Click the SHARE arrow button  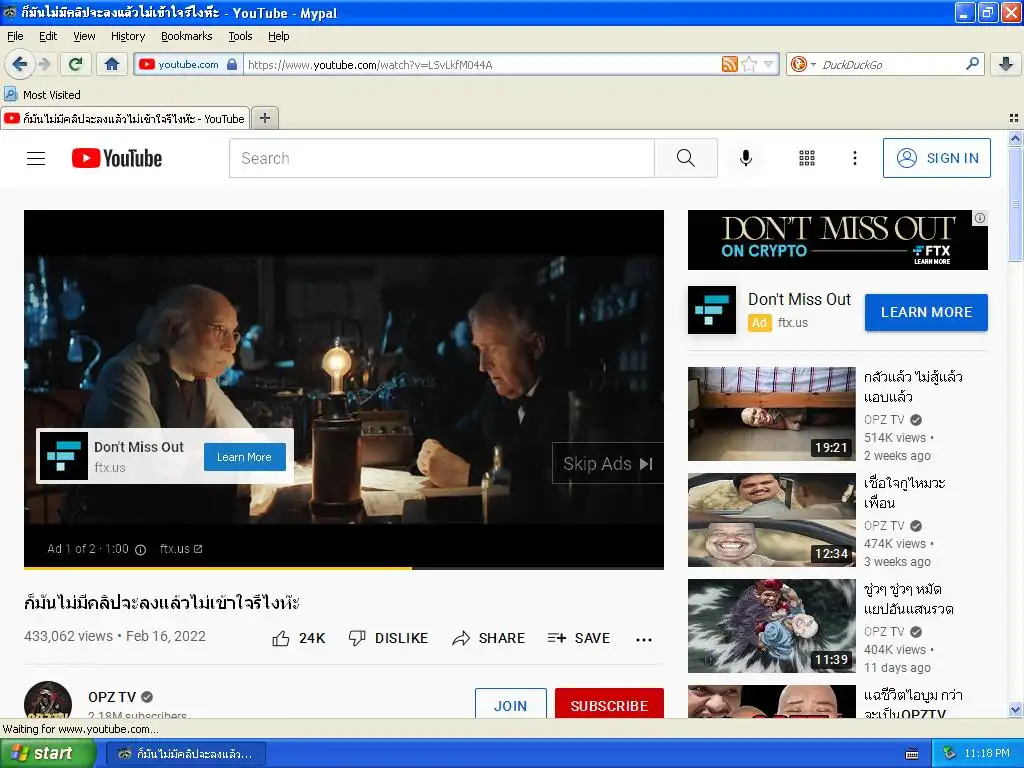tap(488, 638)
